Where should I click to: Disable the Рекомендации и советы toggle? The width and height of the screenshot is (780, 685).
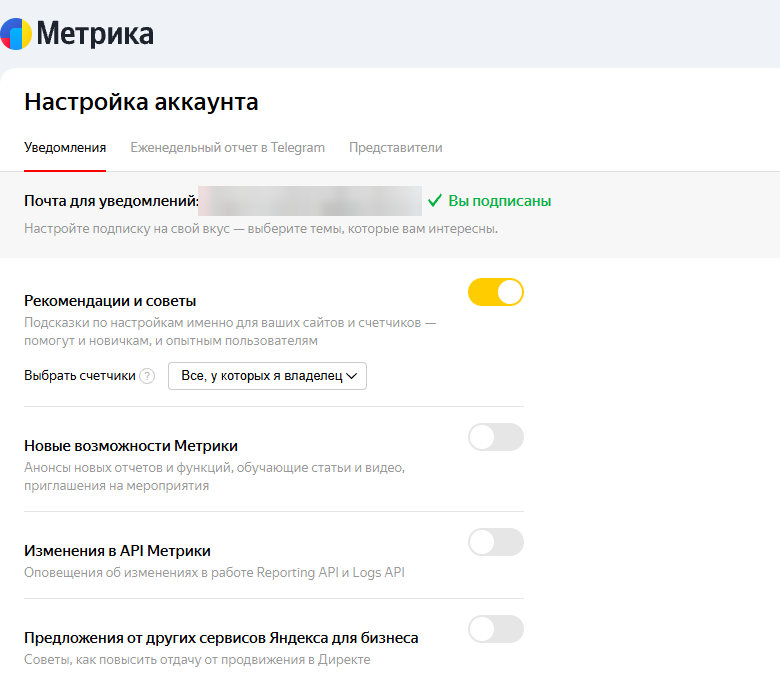click(496, 292)
